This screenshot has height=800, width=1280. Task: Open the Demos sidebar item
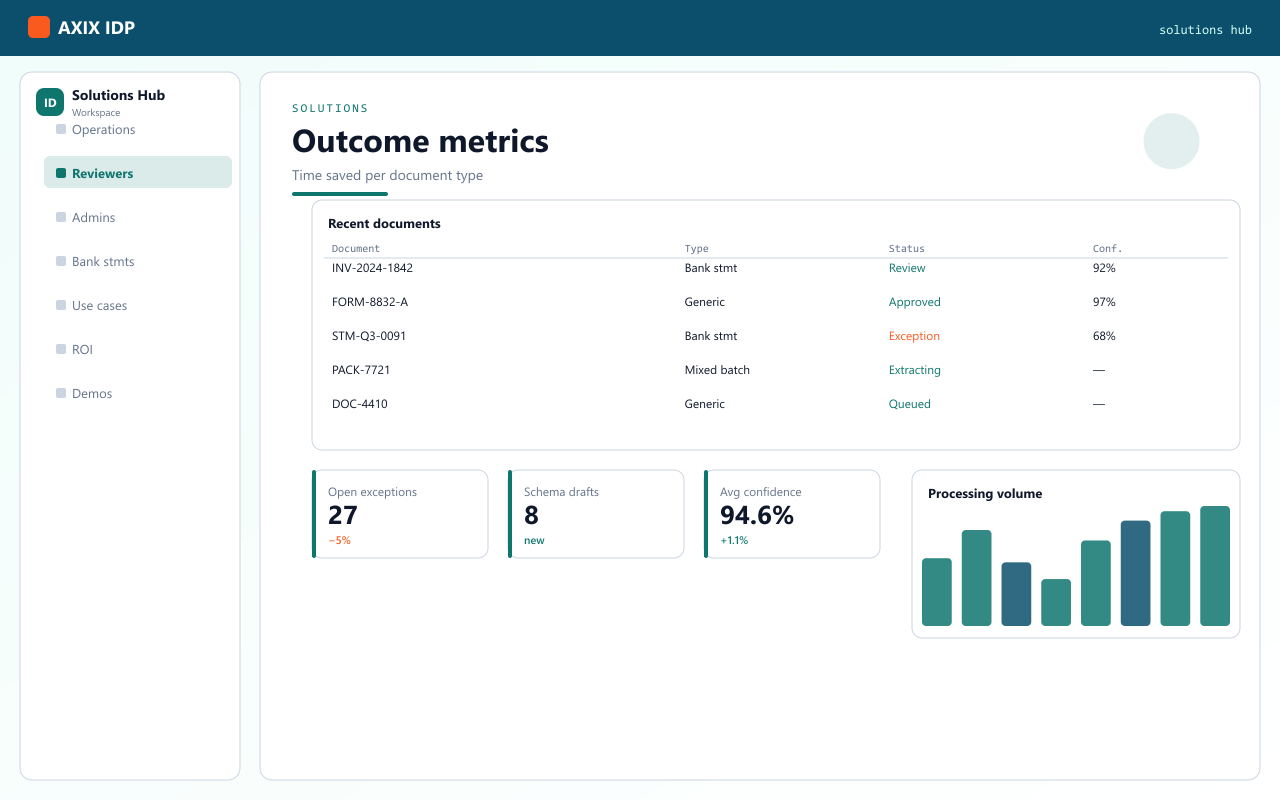[x=138, y=392]
